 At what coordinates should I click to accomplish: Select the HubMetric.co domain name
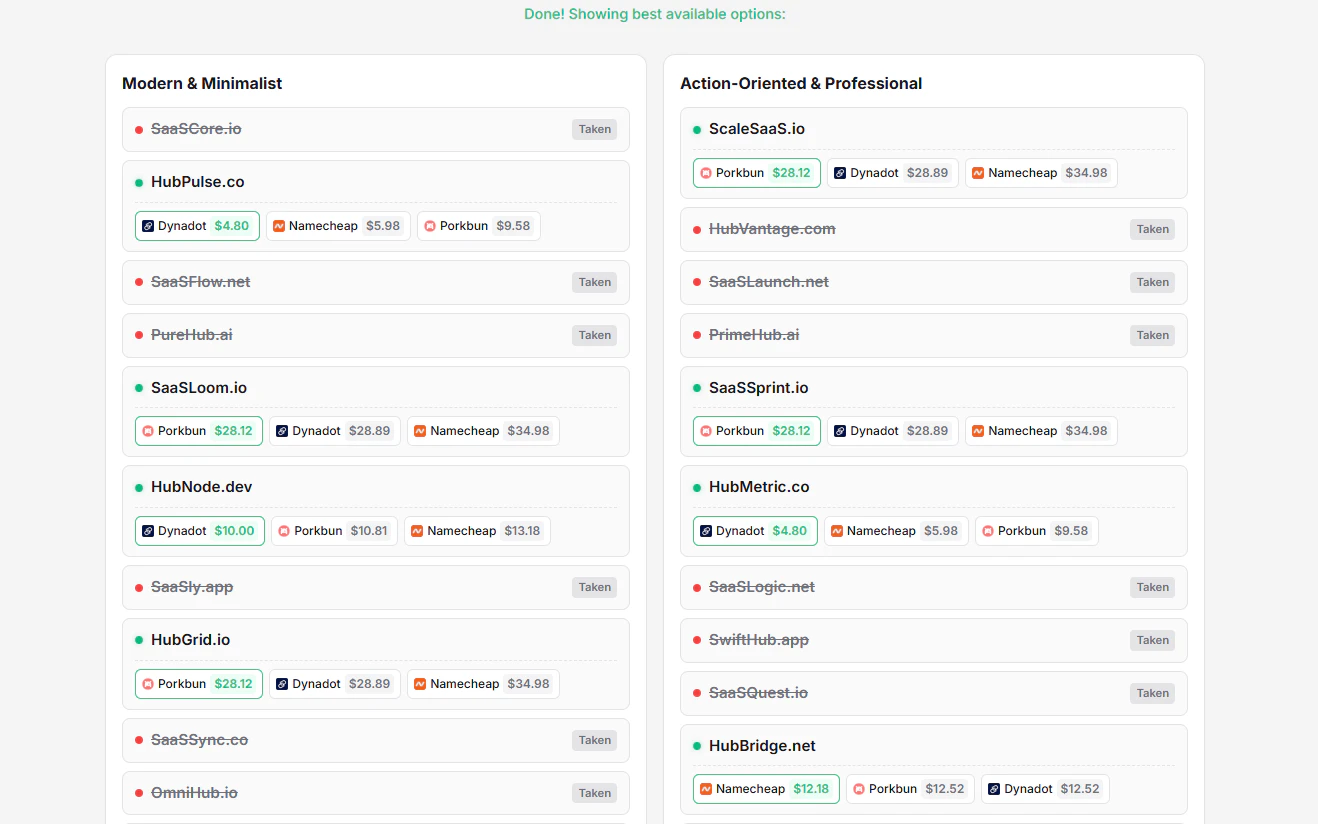pyautogui.click(x=759, y=487)
